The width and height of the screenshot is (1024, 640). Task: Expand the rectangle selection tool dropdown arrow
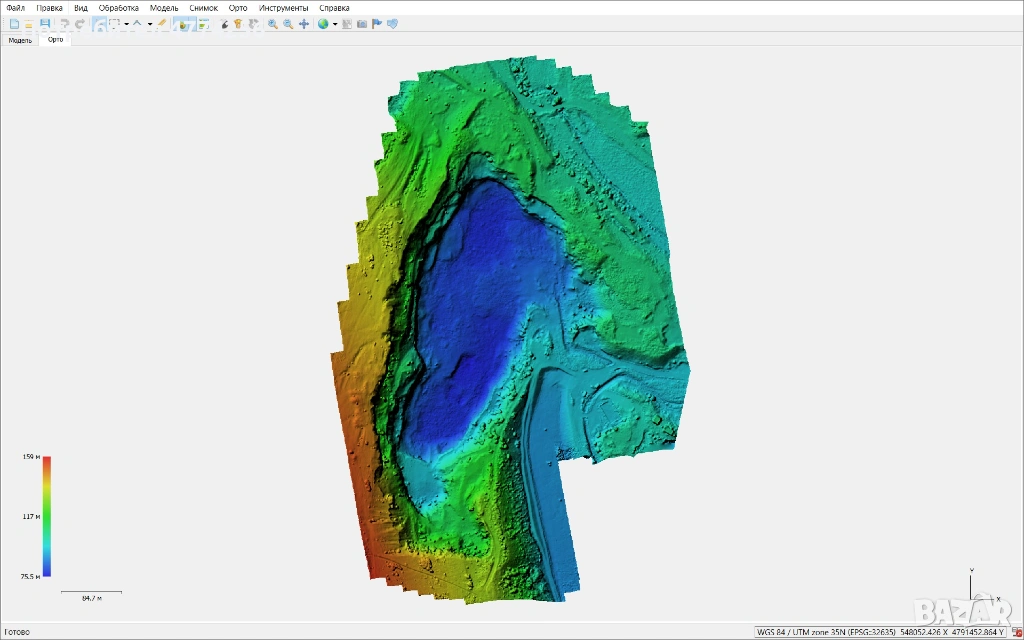pyautogui.click(x=125, y=24)
